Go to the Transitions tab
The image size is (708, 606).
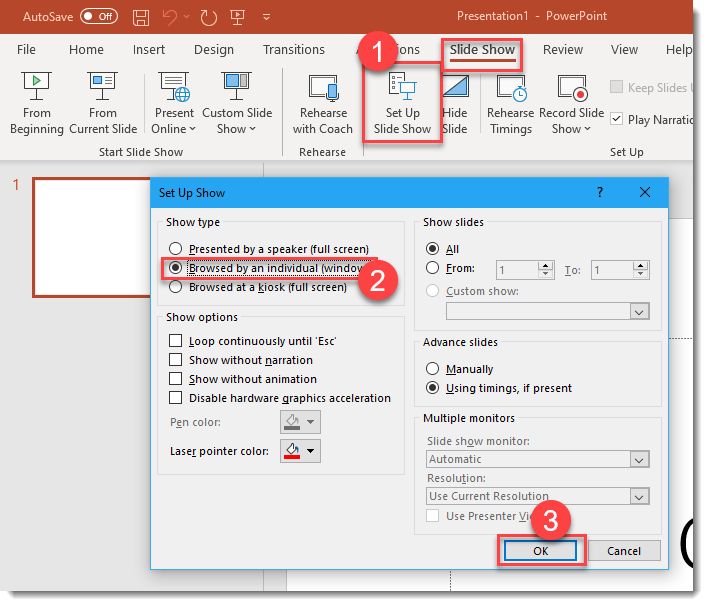coord(293,49)
